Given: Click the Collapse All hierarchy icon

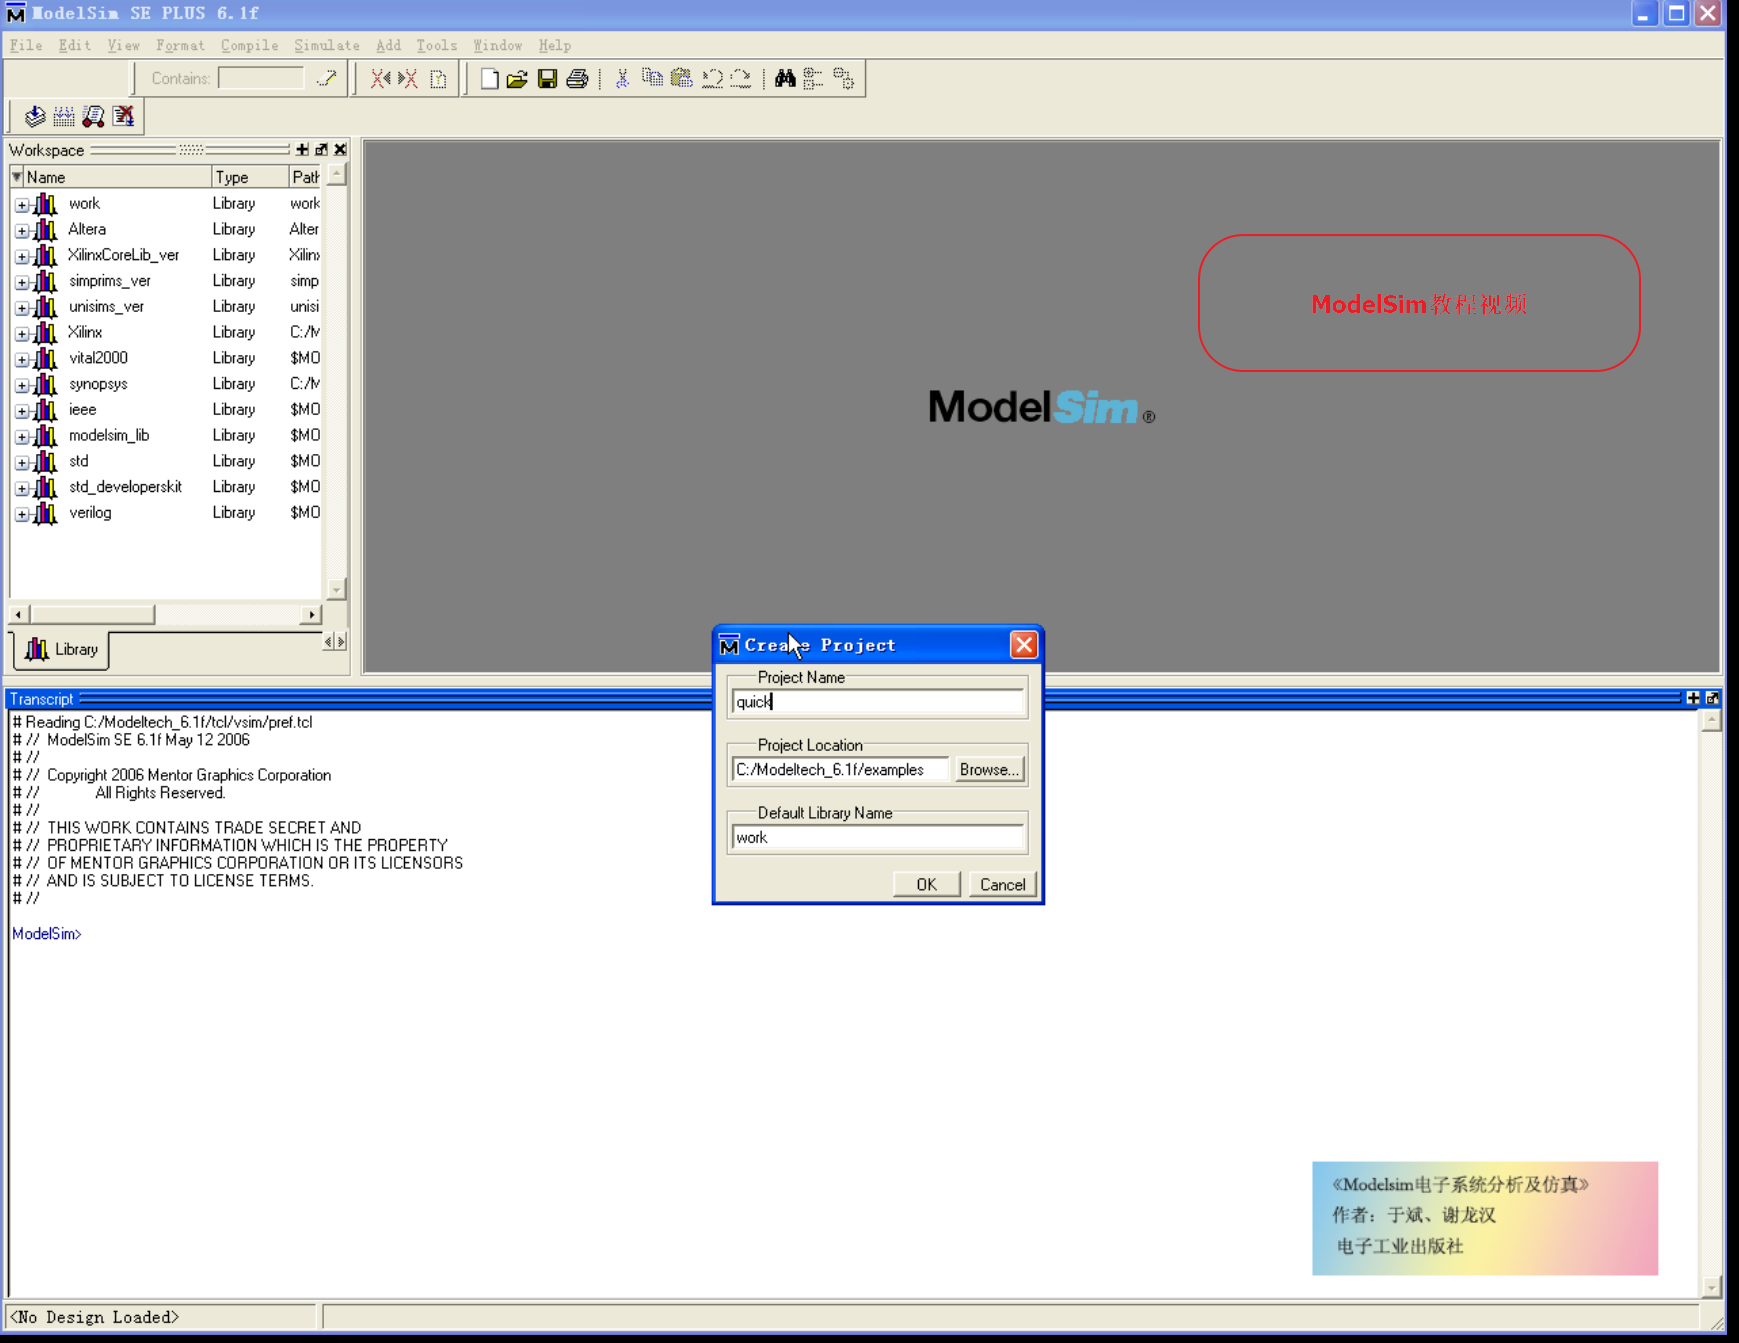Looking at the screenshot, I should (813, 78).
